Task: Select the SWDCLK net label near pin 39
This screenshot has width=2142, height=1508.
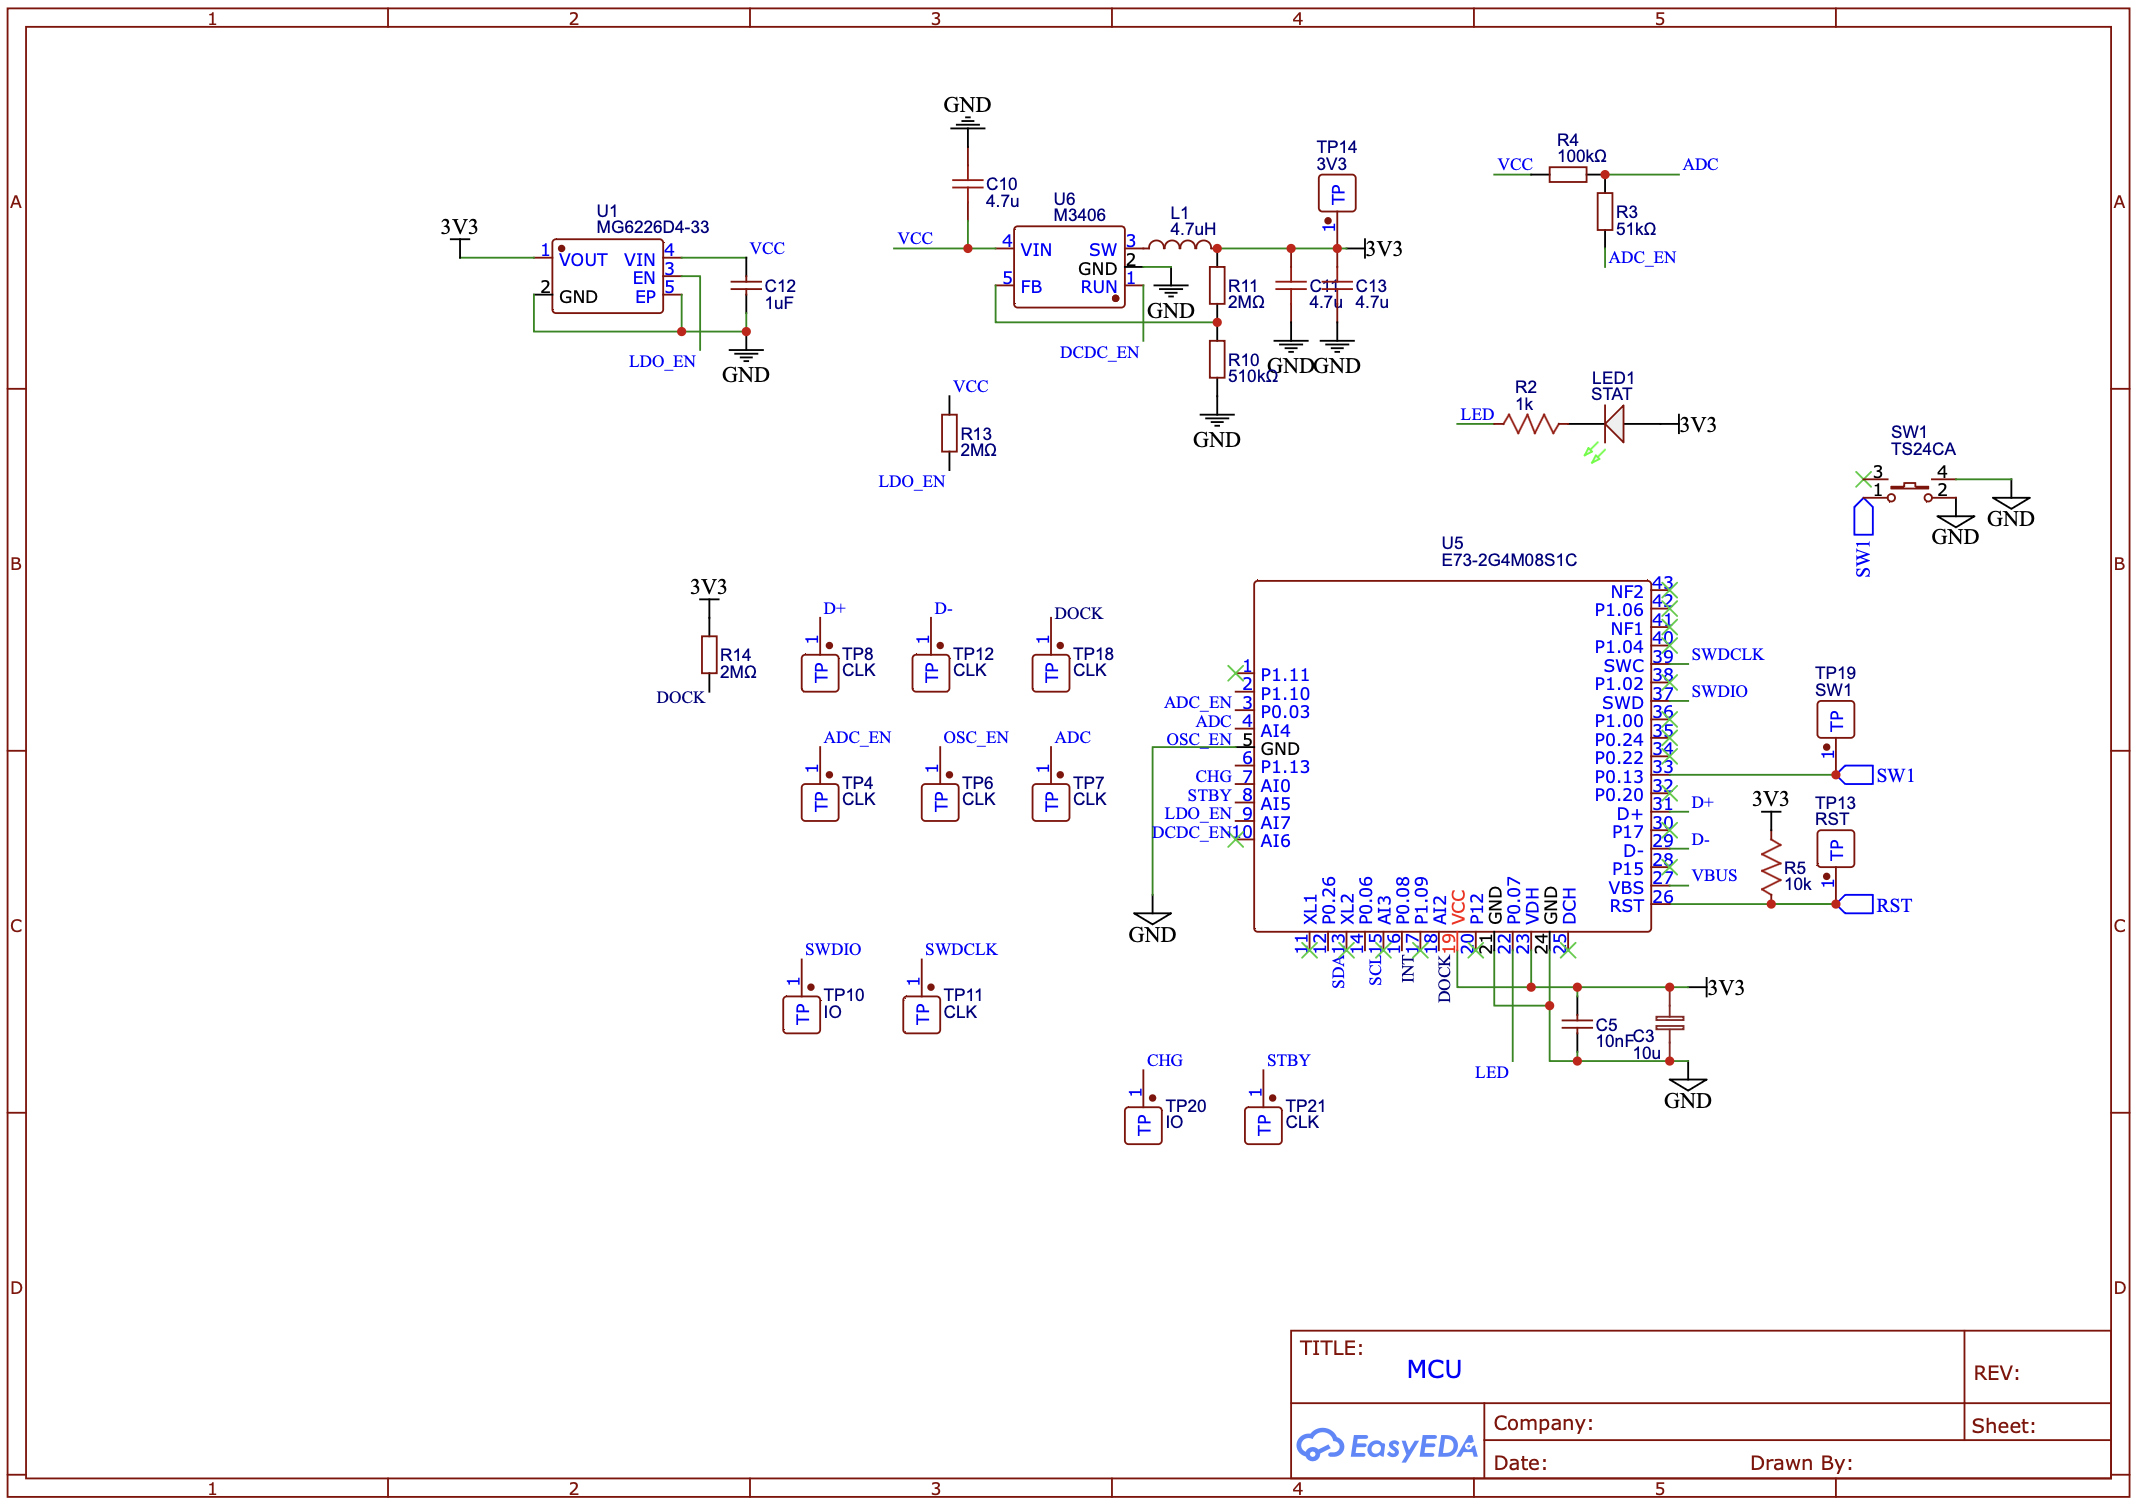Action: coord(1726,654)
